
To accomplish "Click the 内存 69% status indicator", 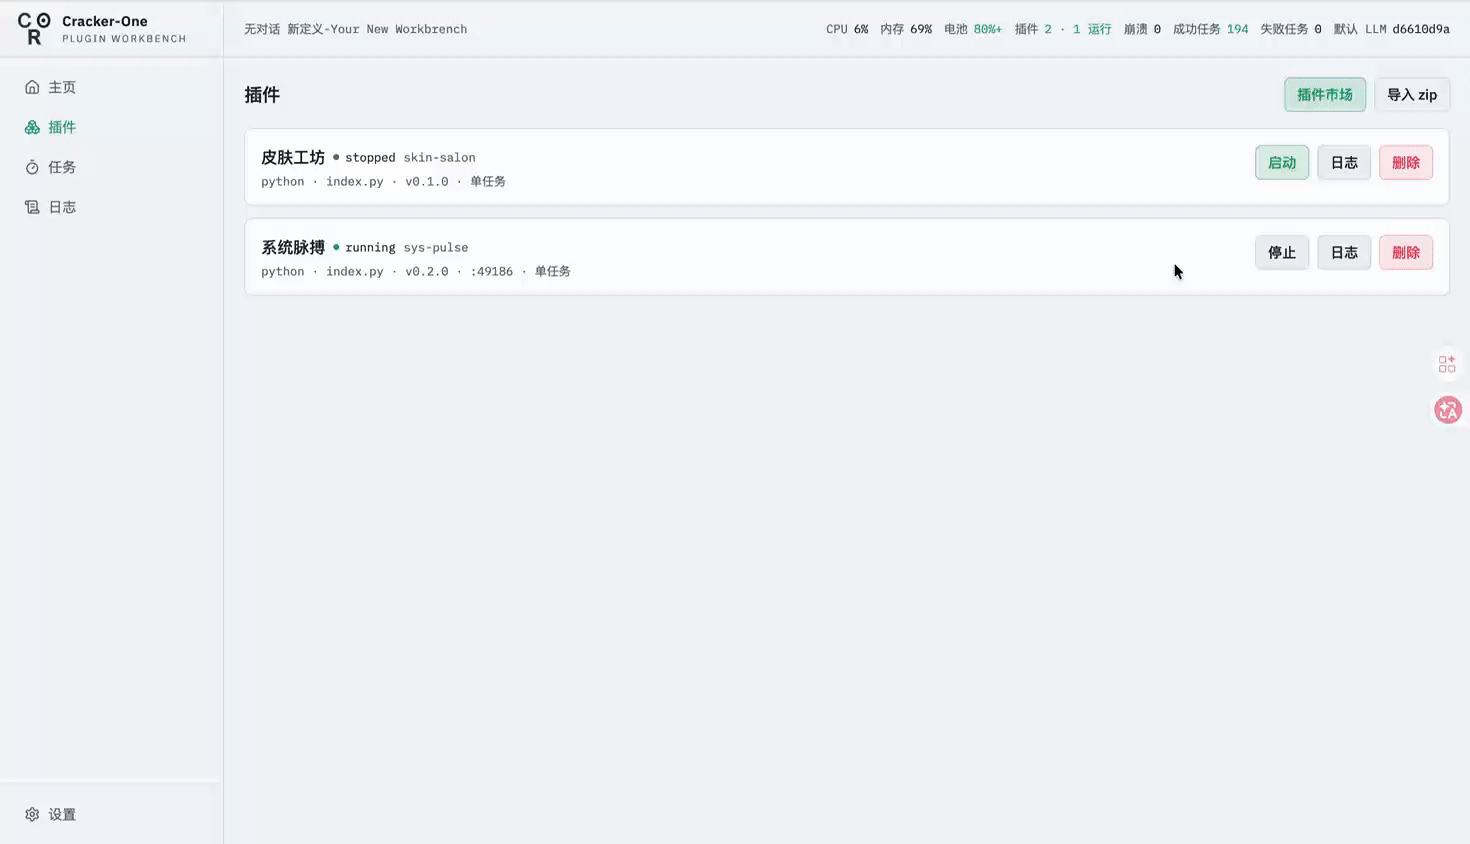I will [906, 29].
